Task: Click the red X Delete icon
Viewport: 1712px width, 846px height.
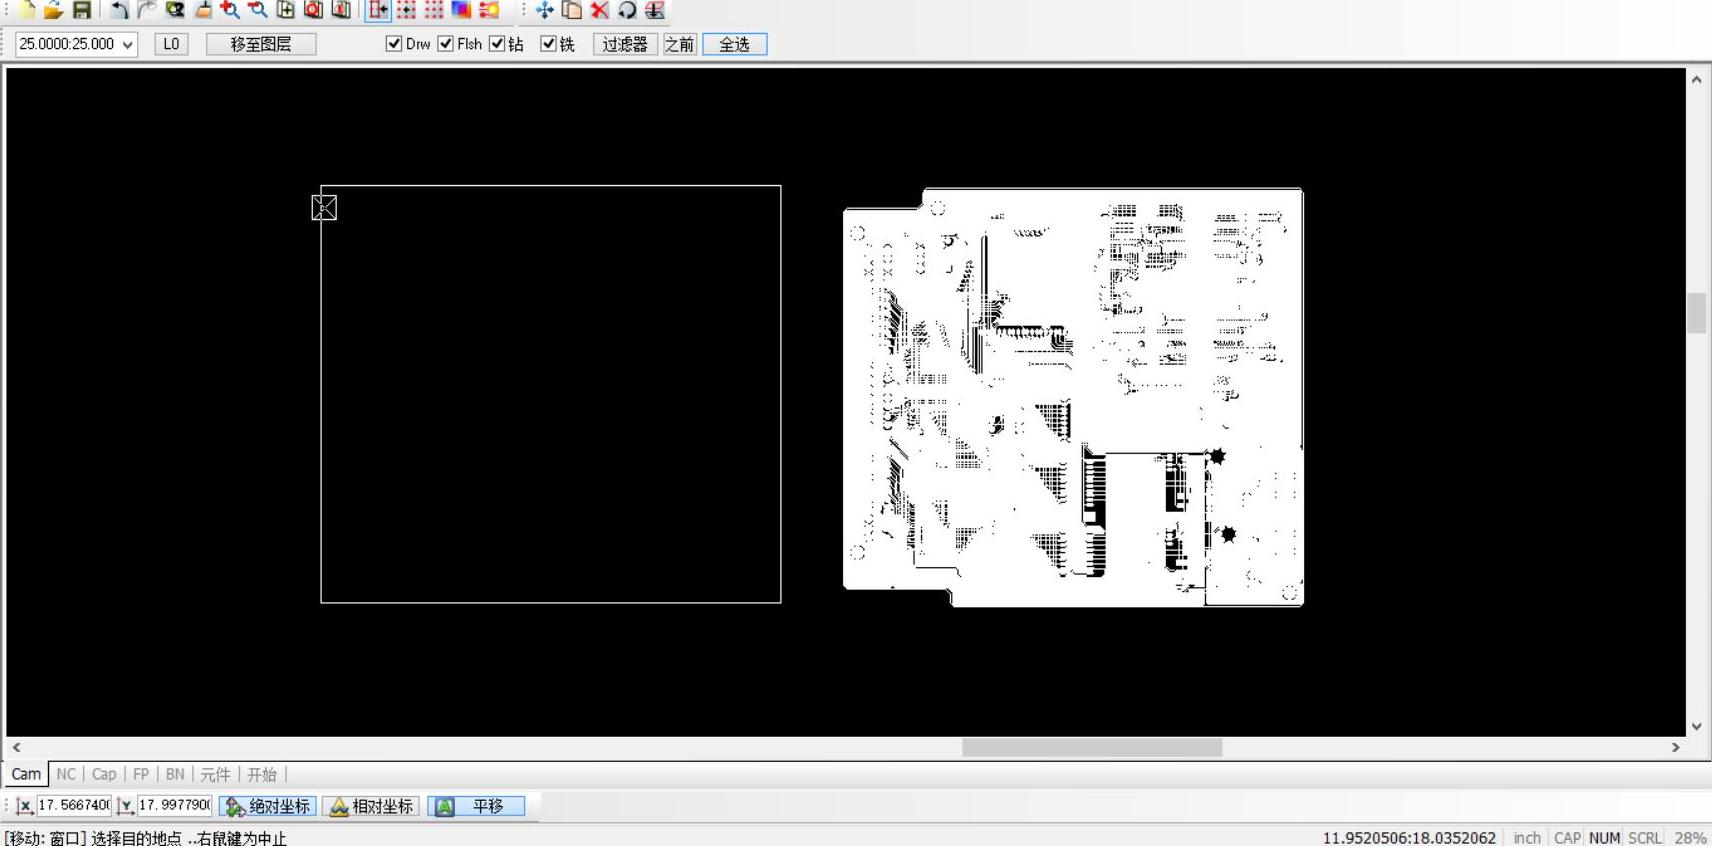Action: click(x=599, y=10)
